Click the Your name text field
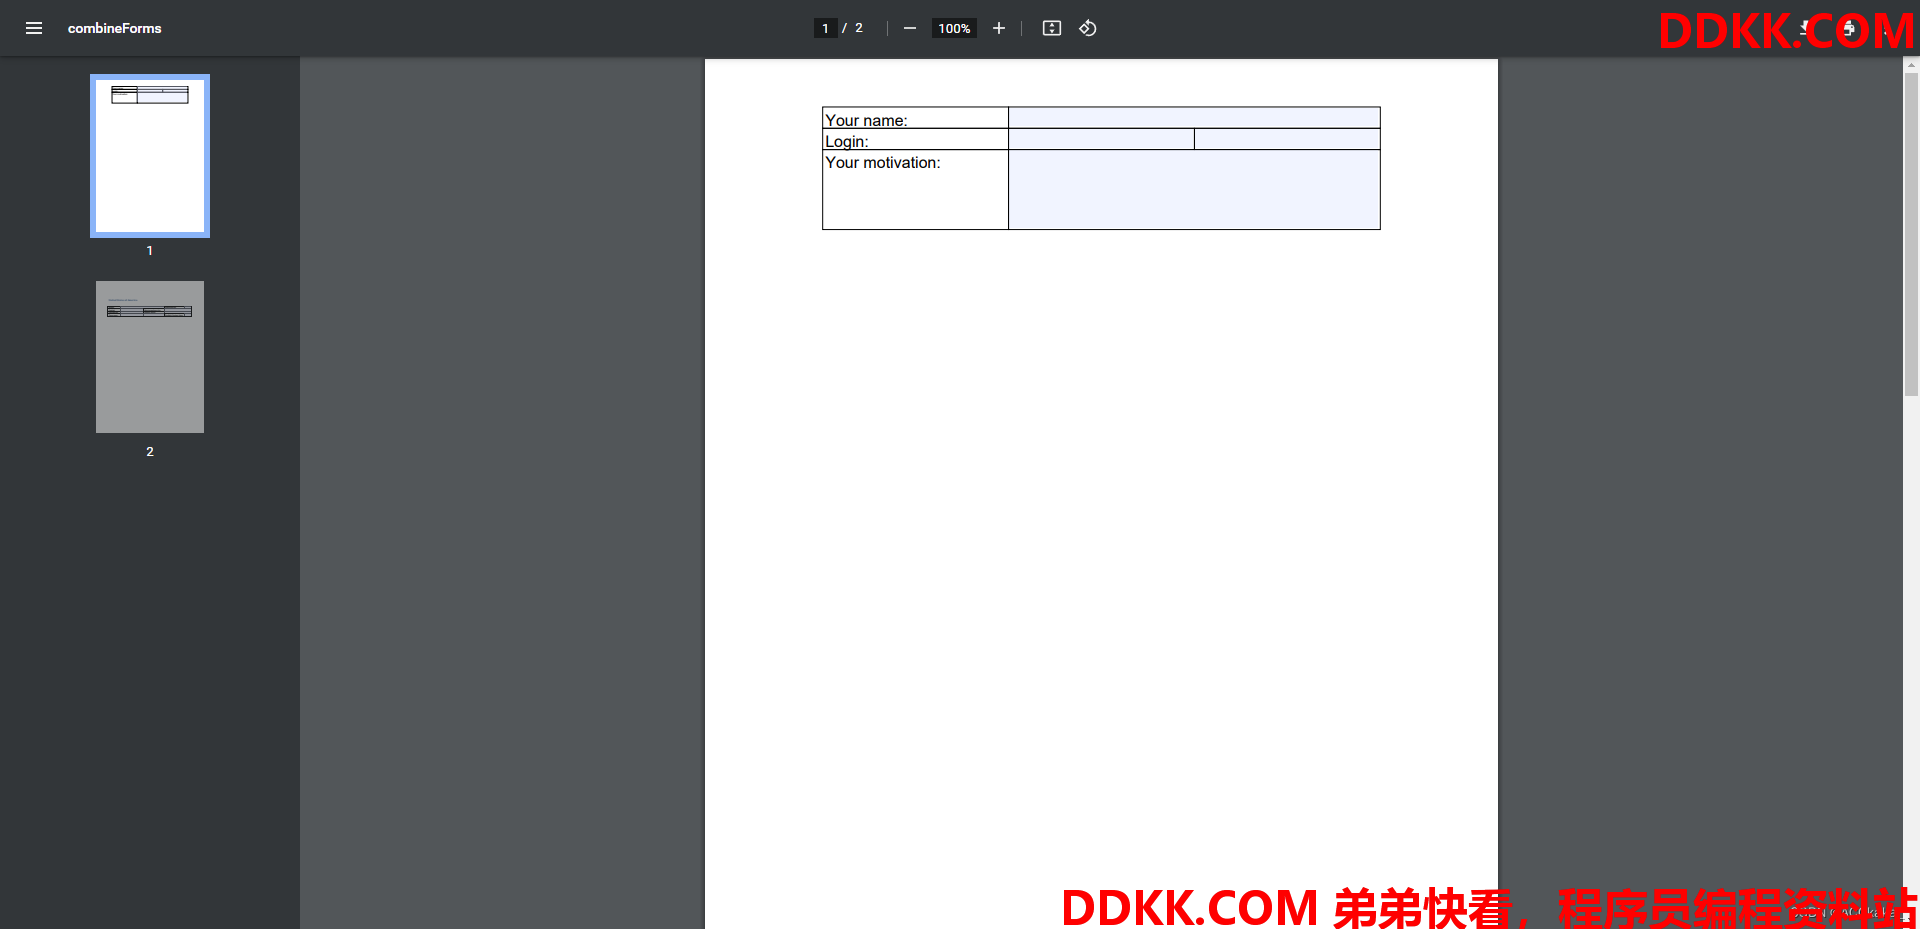This screenshot has width=1920, height=929. (1194, 118)
